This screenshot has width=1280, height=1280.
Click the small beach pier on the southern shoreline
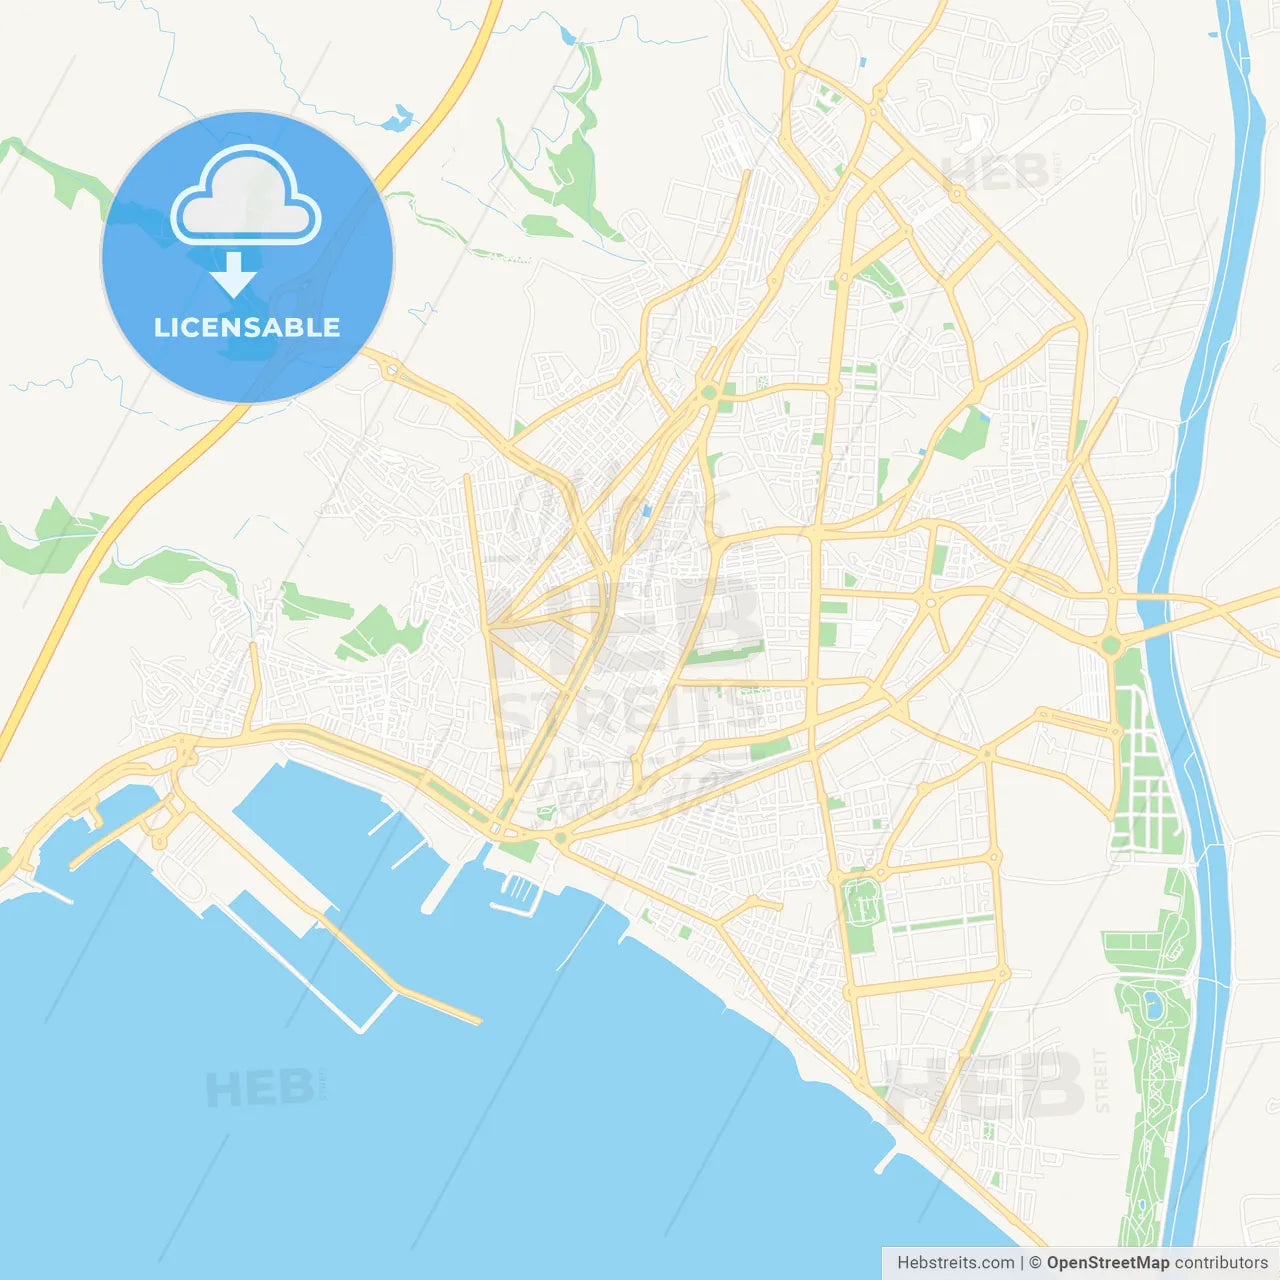[x=885, y=1161]
